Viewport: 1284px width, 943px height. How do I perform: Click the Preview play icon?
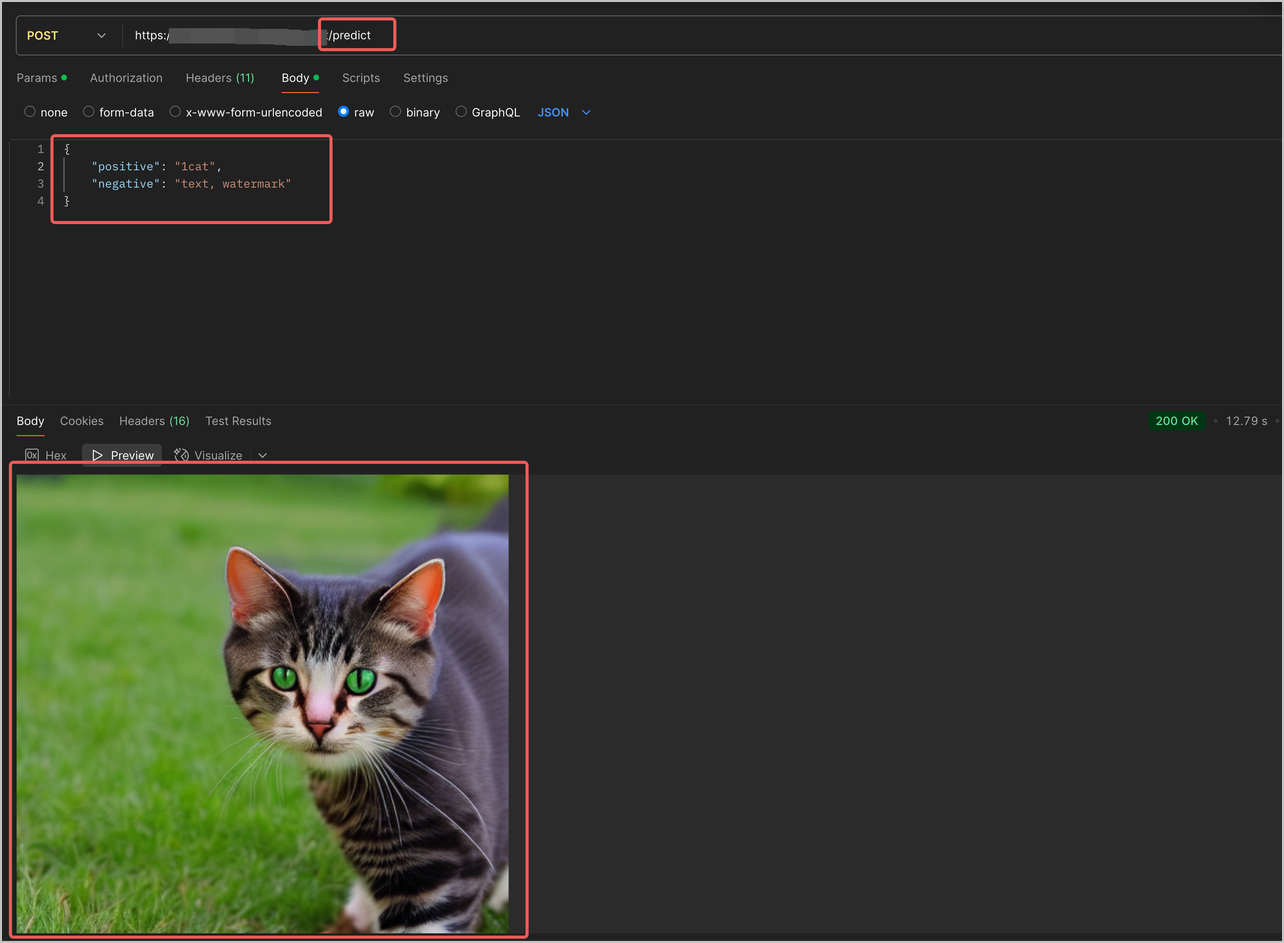pyautogui.click(x=97, y=455)
